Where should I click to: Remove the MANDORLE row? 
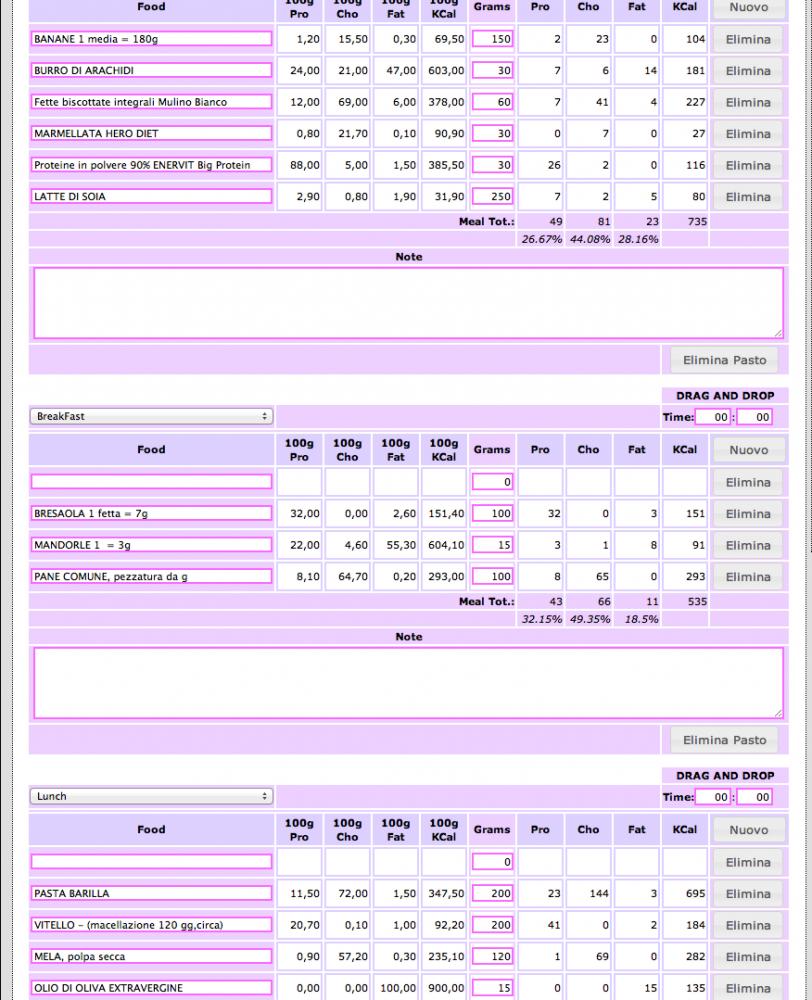coord(748,545)
